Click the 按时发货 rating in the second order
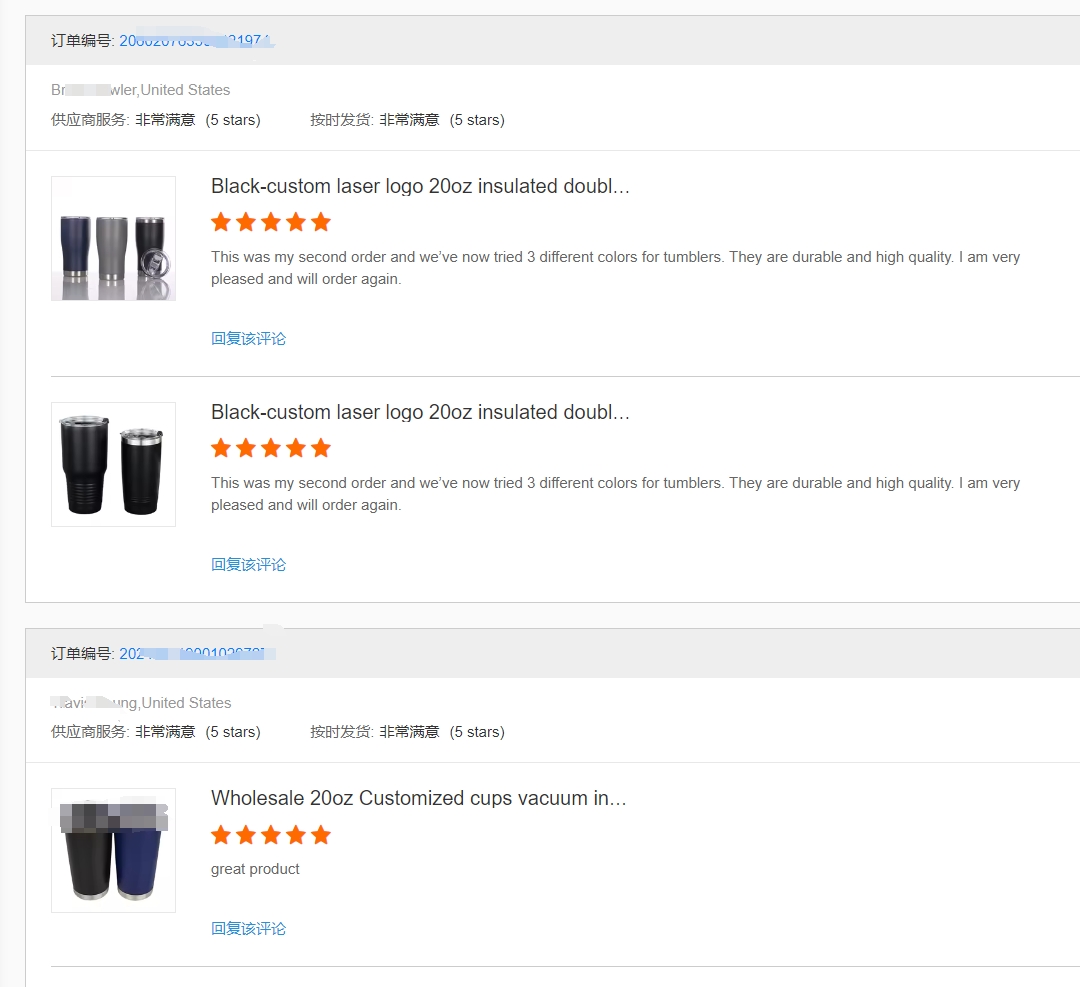This screenshot has height=987, width=1080. [407, 732]
